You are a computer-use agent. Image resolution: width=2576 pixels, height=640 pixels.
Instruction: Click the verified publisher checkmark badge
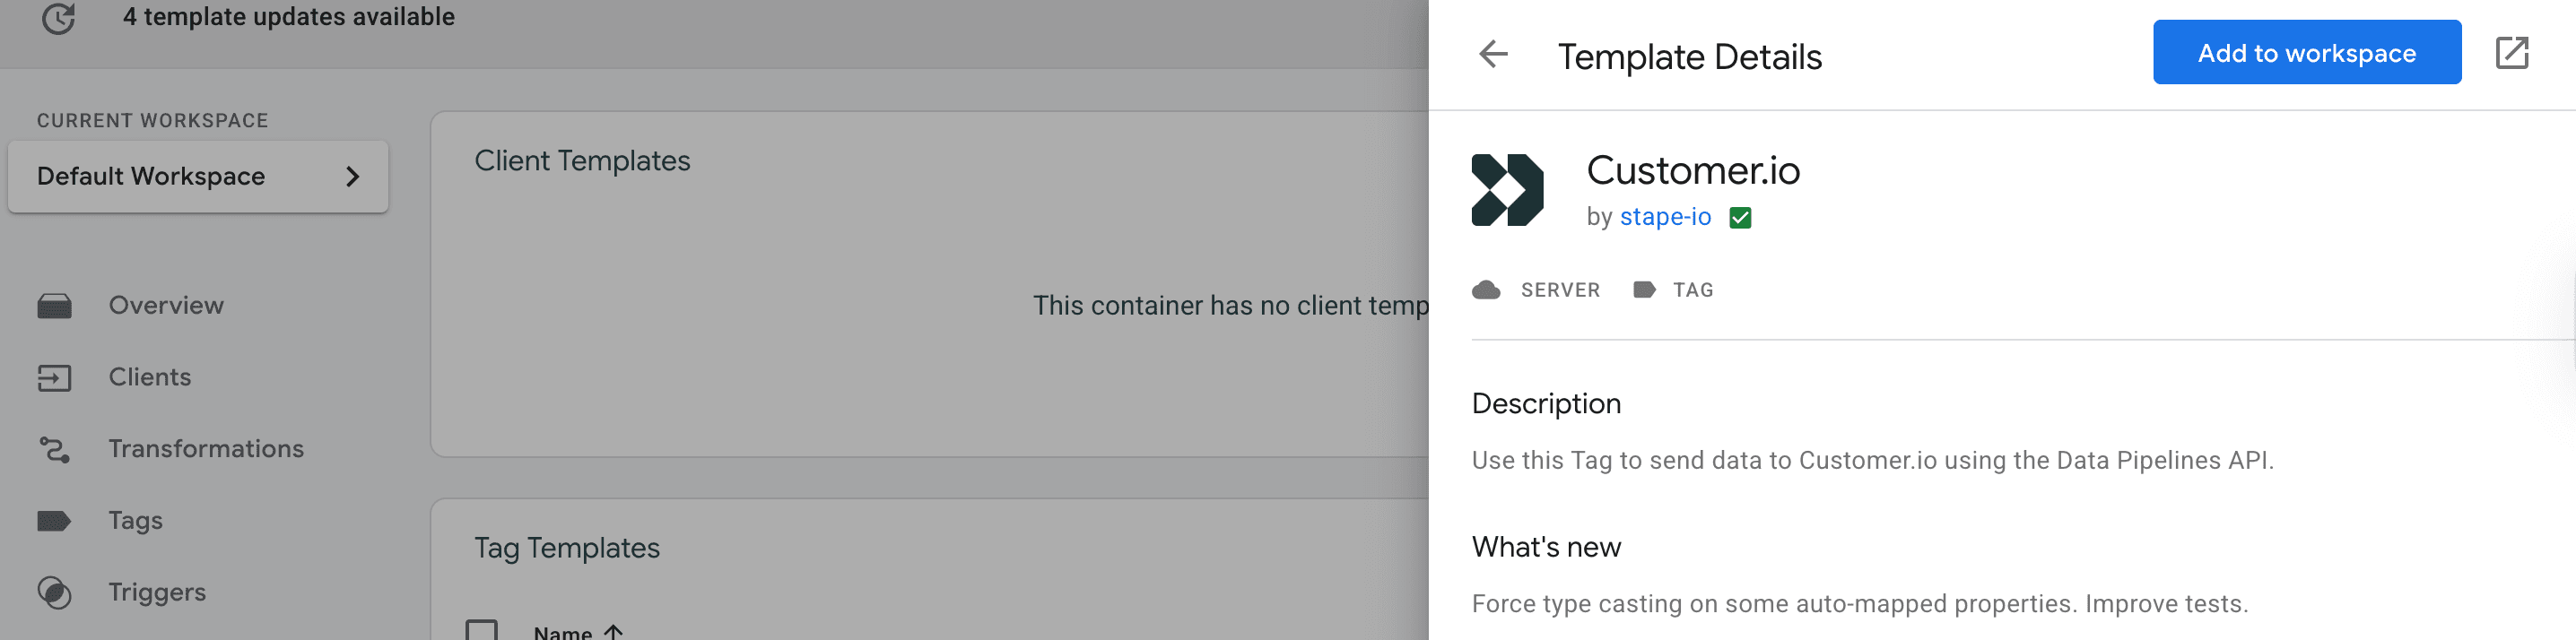[1740, 216]
